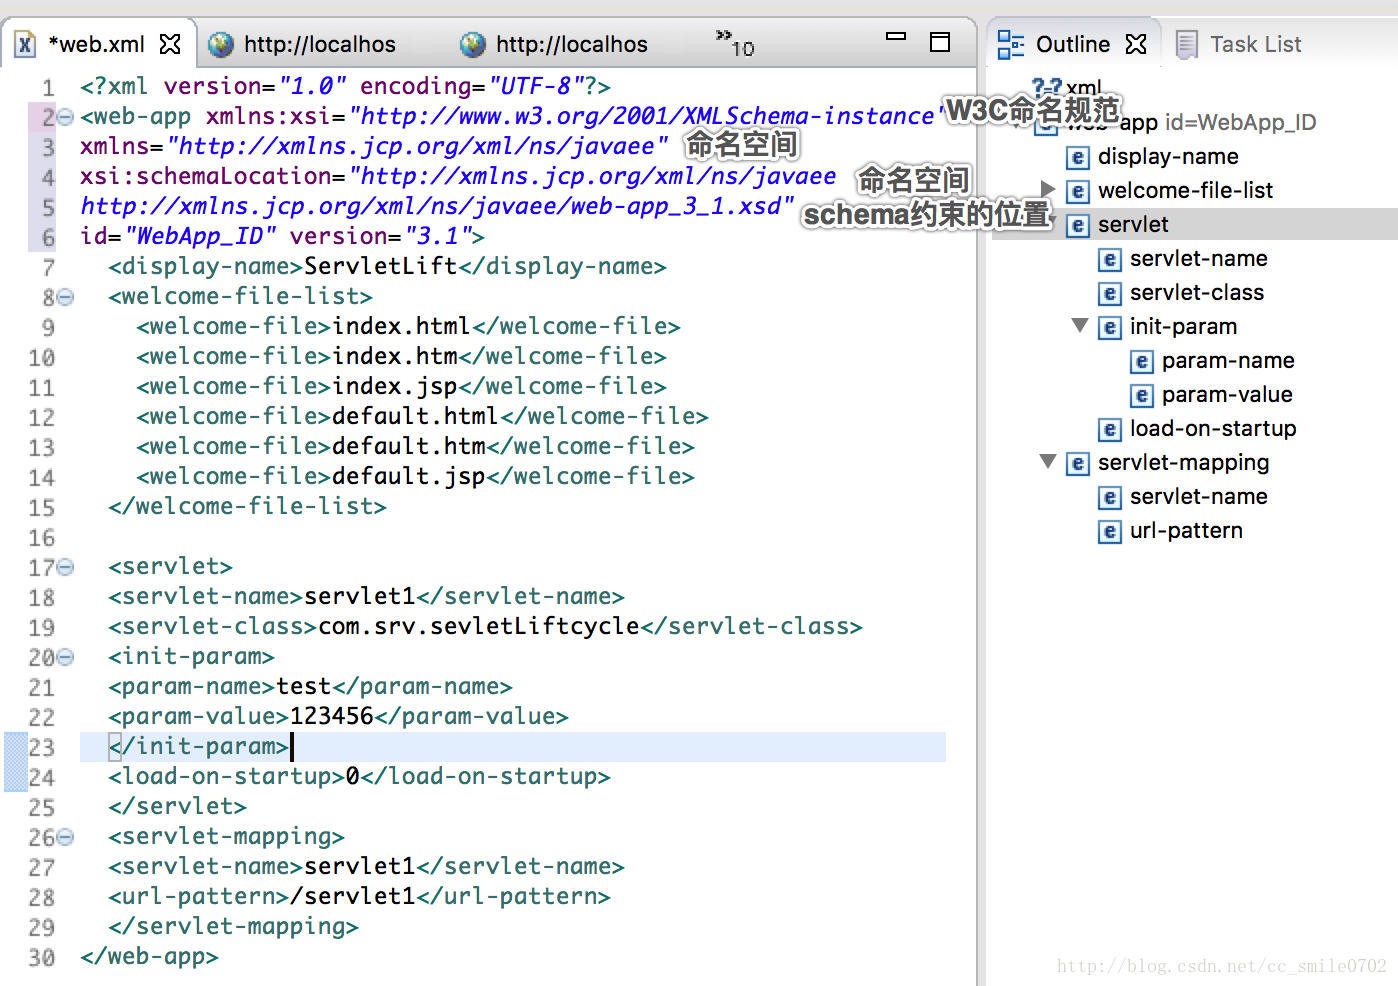Close the web.xml editor tab
This screenshot has width=1398, height=986.
(170, 44)
